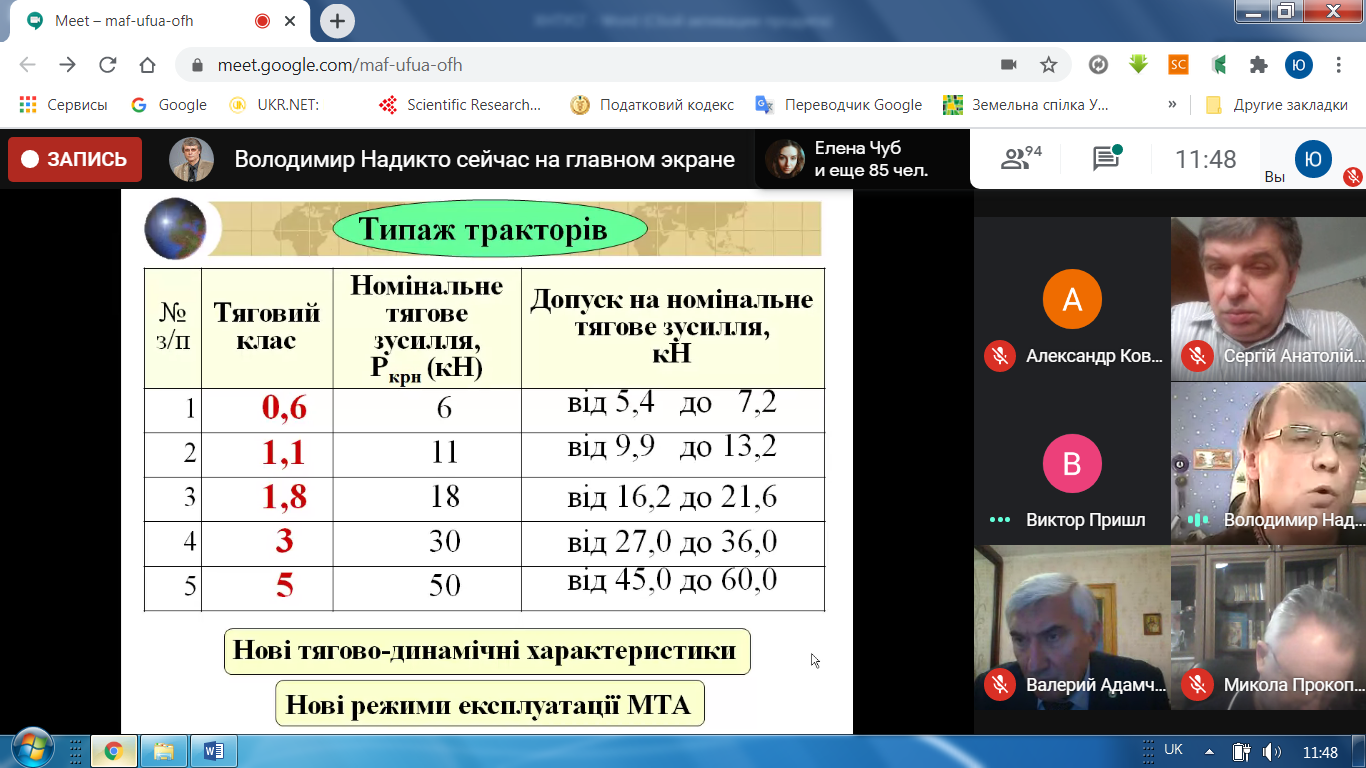The width and height of the screenshot is (1366, 768).
Task: Click the three-dot indicator of Виктор Пришл
Action: [x=999, y=520]
